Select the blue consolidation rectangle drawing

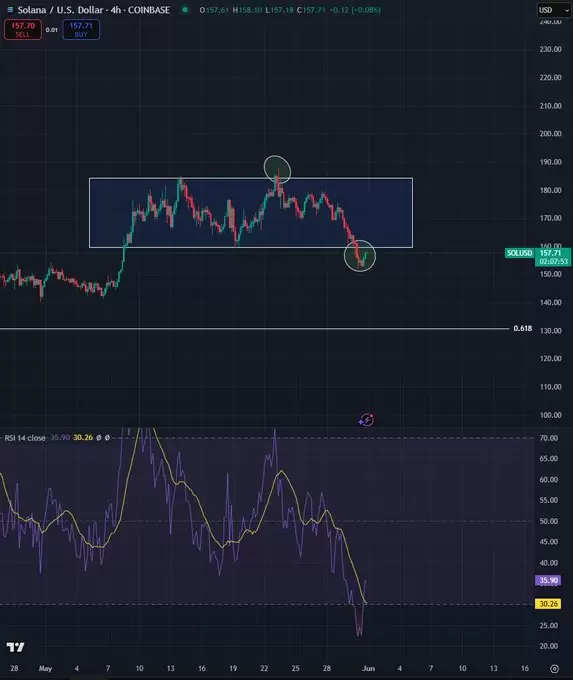[251, 212]
